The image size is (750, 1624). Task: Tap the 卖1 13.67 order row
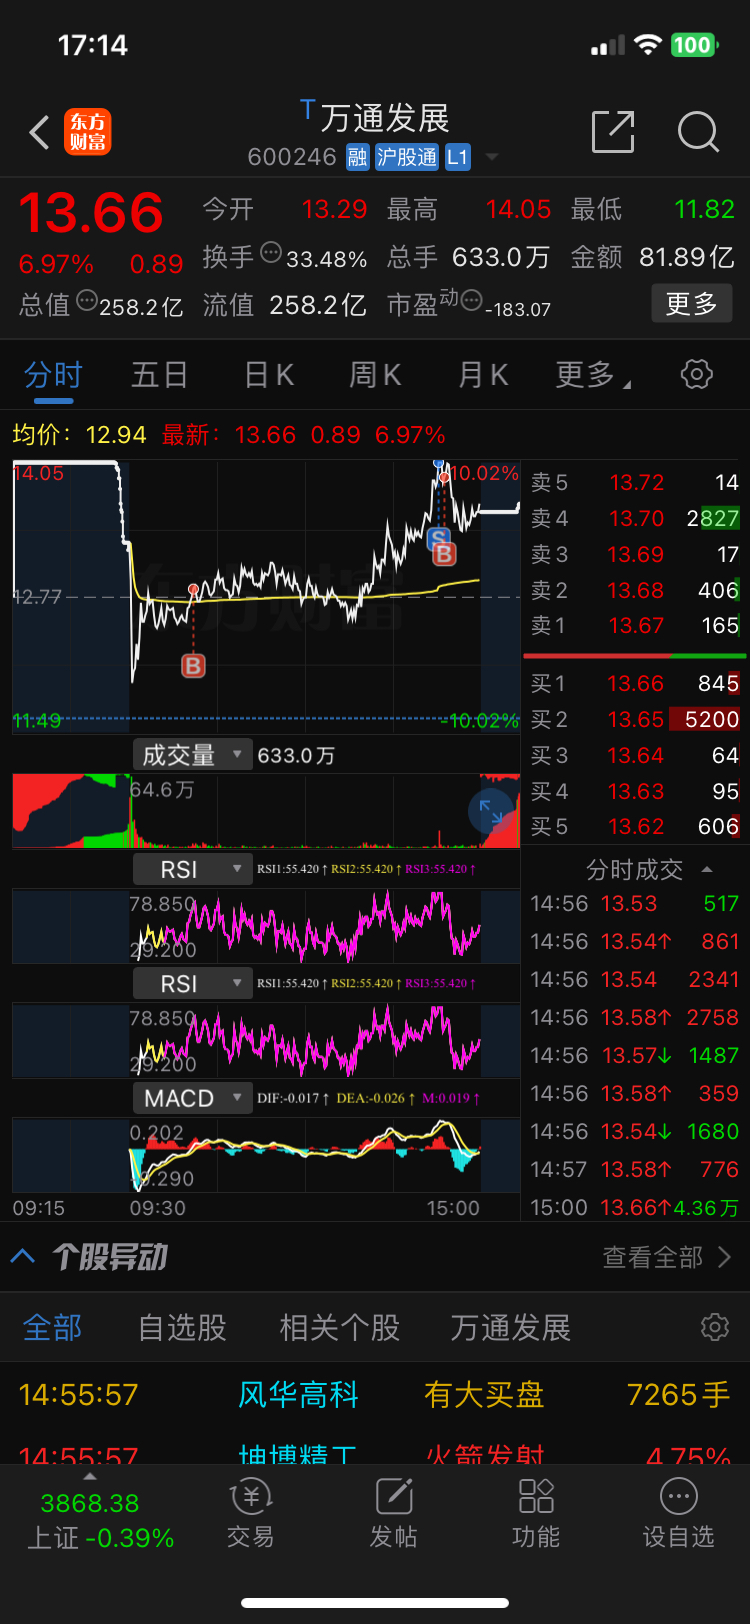tap(635, 625)
